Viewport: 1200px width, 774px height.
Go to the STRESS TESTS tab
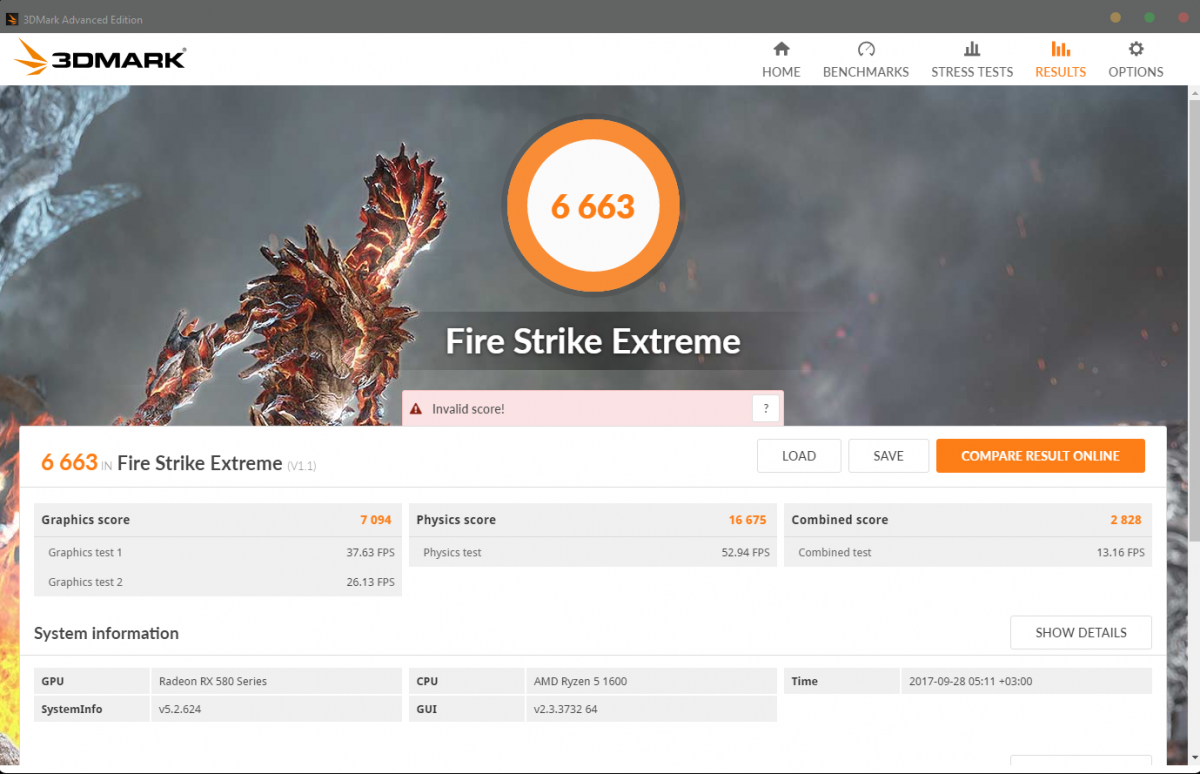972,60
